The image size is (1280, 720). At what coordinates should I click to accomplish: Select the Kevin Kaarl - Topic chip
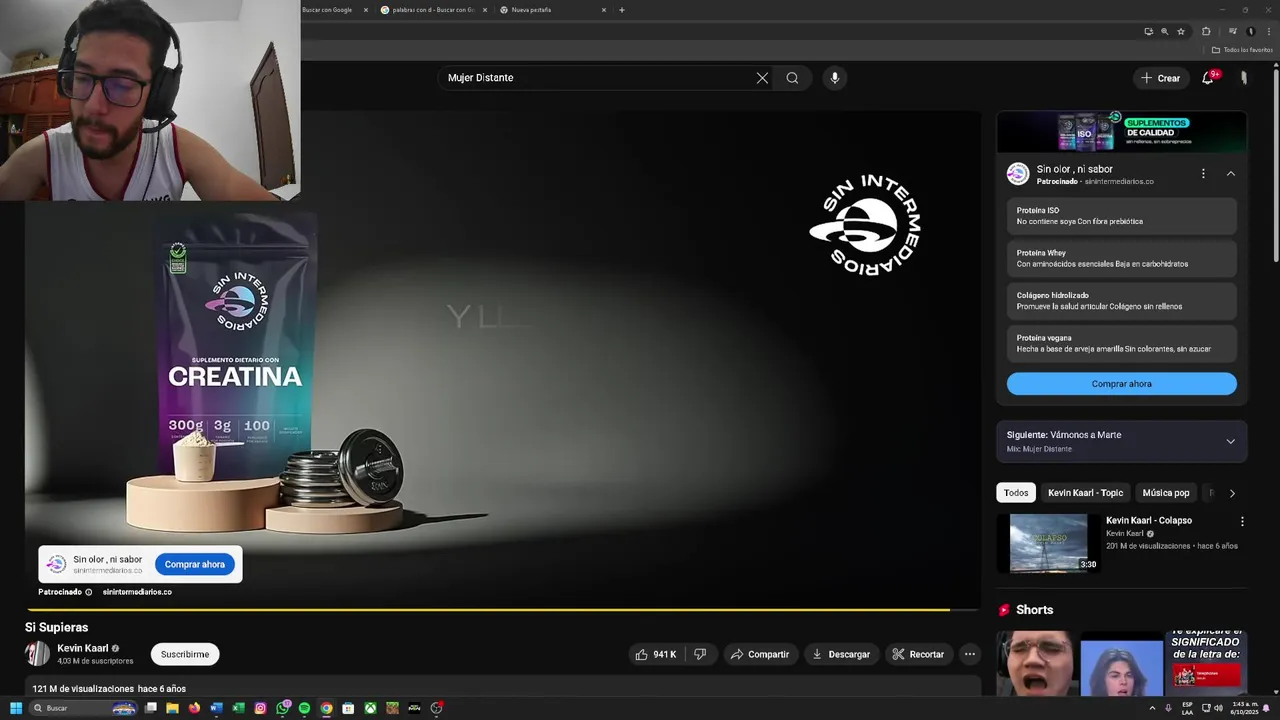tap(1085, 493)
